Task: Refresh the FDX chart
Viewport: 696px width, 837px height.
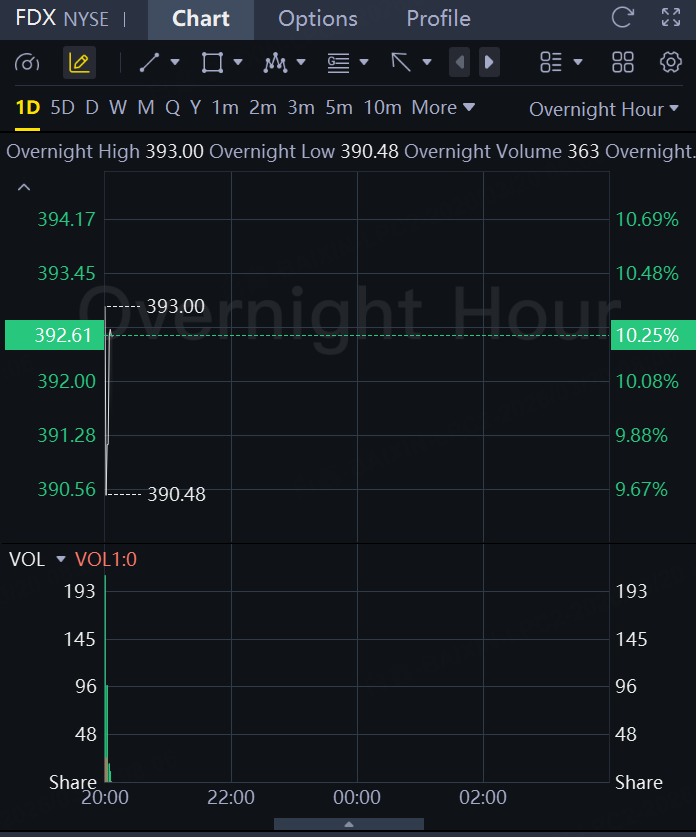Action: click(623, 17)
